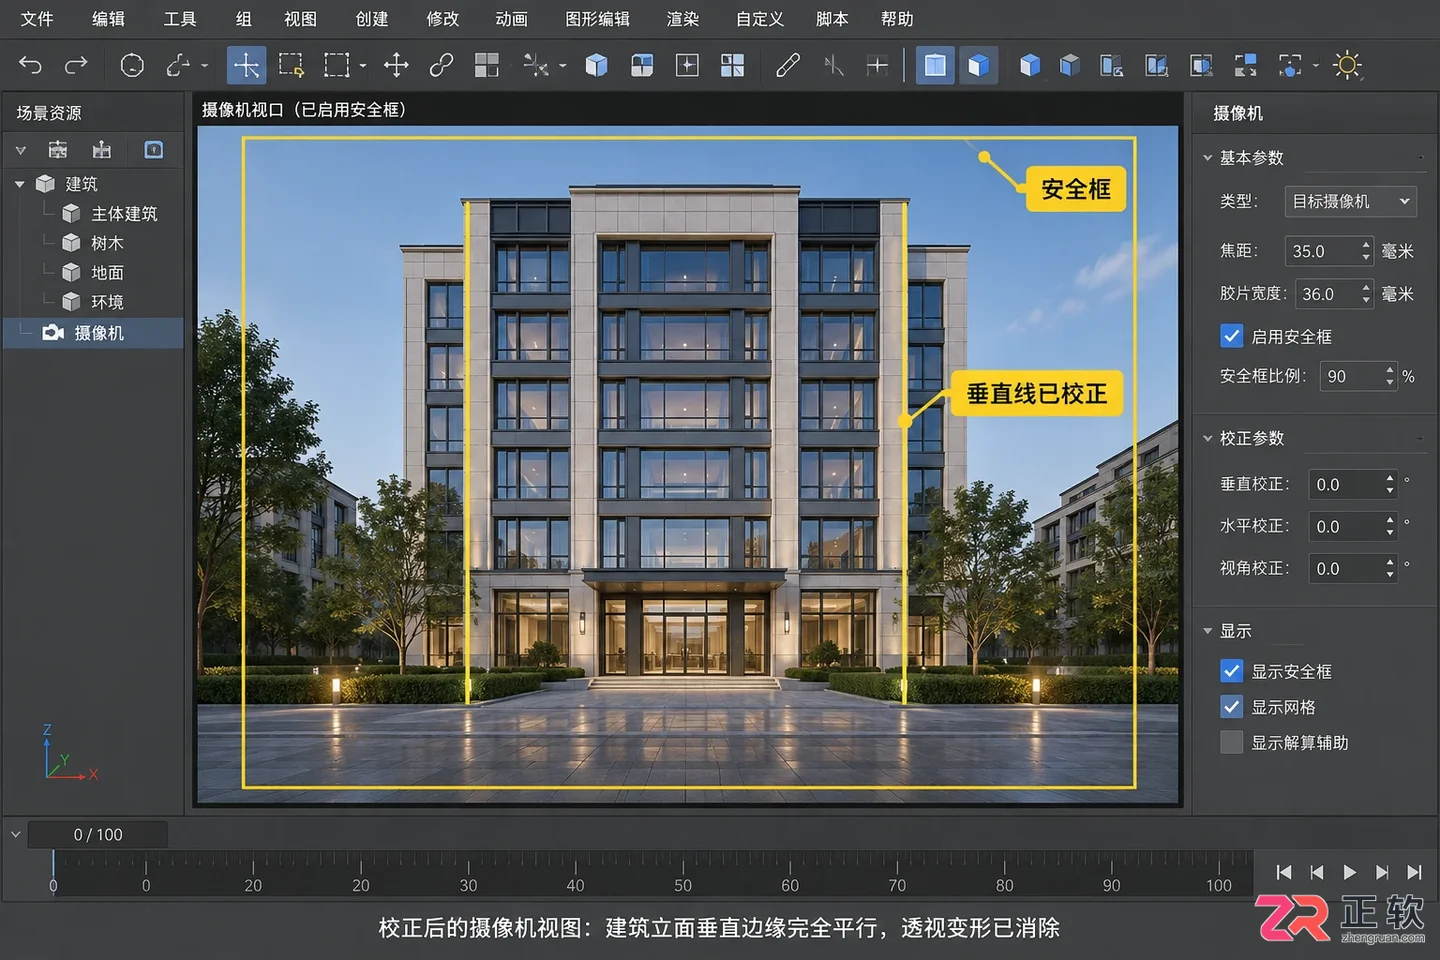Uncheck 显示网格 checkbox
Image resolution: width=1440 pixels, height=960 pixels.
pos(1232,707)
